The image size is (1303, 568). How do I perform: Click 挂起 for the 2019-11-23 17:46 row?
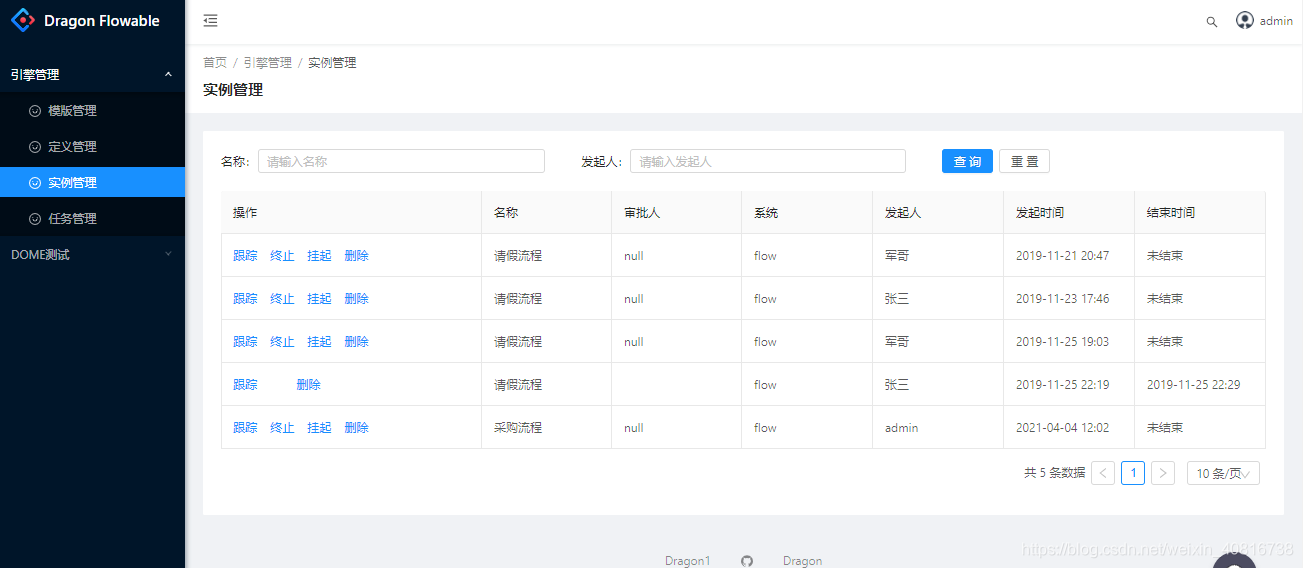tap(319, 299)
